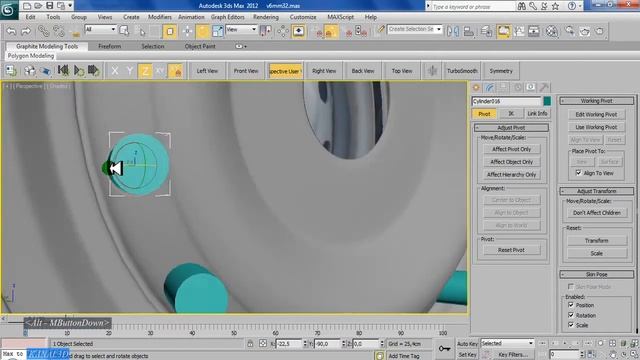The height and width of the screenshot is (360, 640).
Task: Open the Create command panel tab
Action: point(476,87)
